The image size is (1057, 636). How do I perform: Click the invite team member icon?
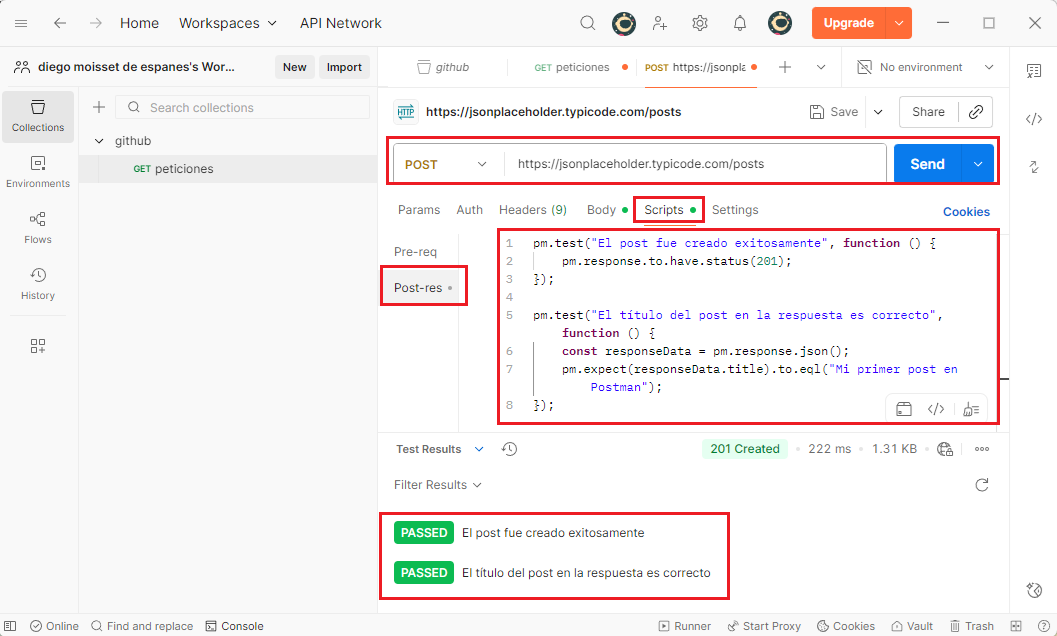tap(659, 23)
